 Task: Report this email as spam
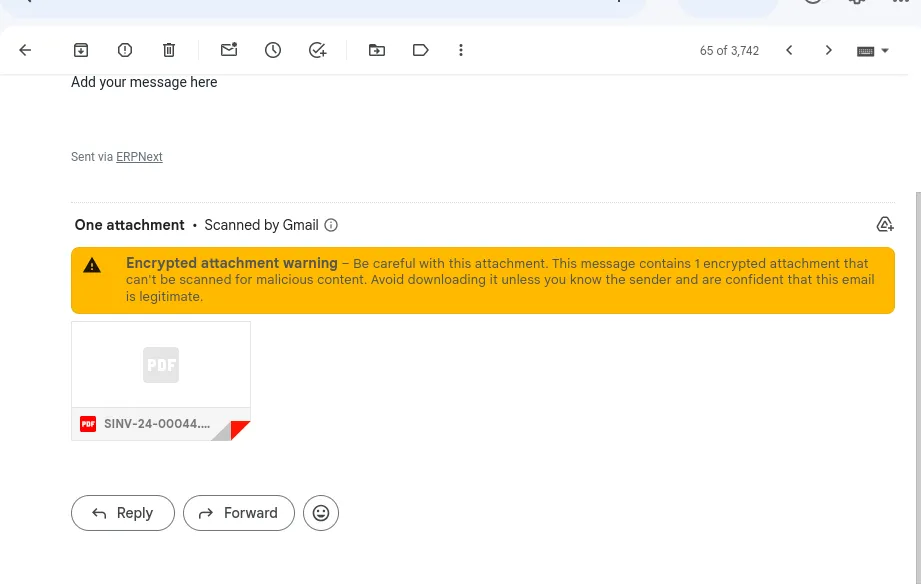click(125, 51)
